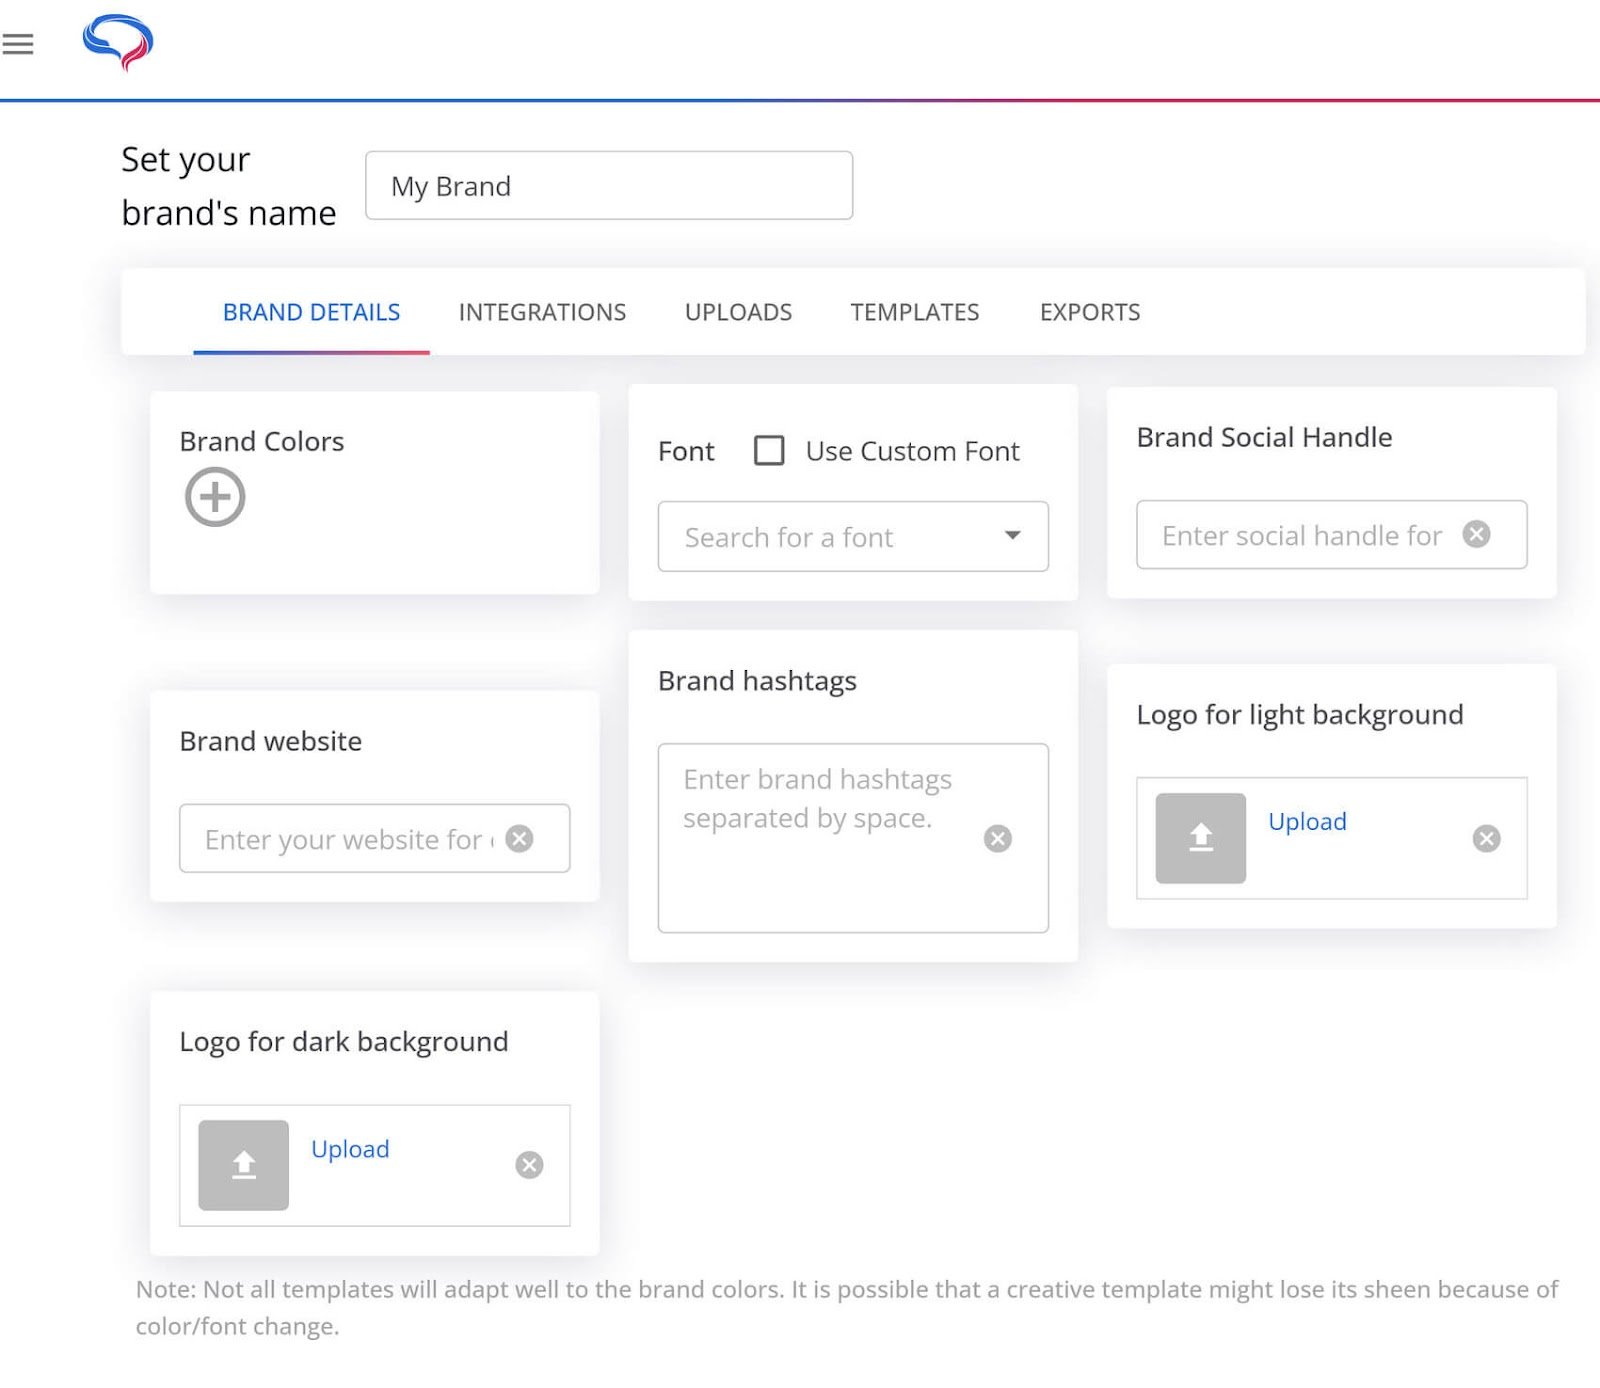Screen dimensions: 1600x1388
Task: Clear the brand hashtags field
Action: click(998, 838)
